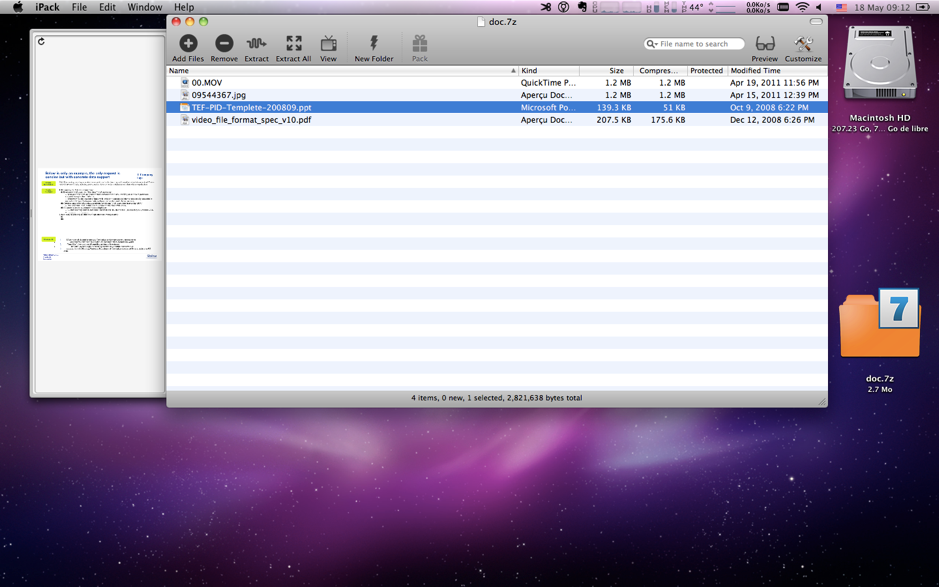Open the View toolbar tool

point(328,43)
